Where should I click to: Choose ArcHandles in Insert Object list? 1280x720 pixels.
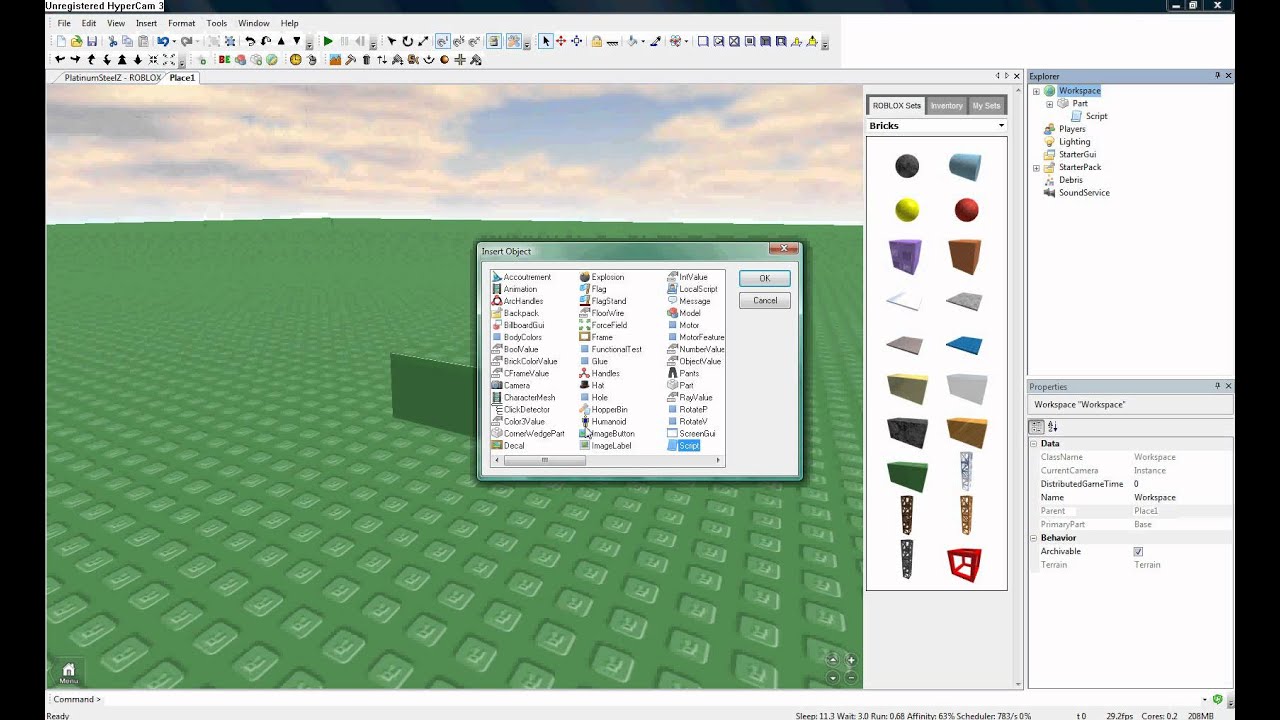pyautogui.click(x=517, y=301)
